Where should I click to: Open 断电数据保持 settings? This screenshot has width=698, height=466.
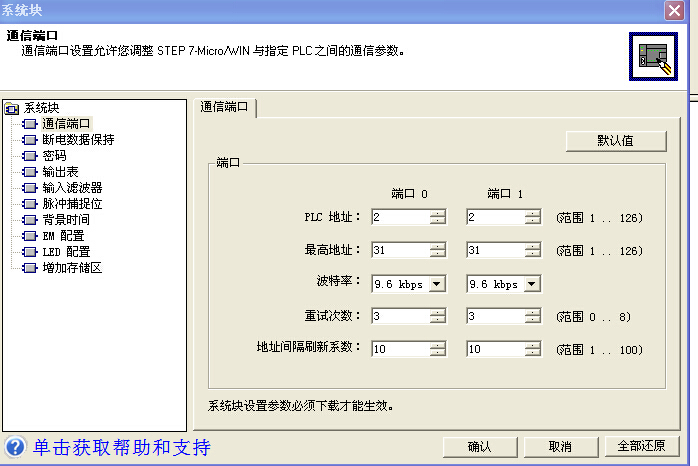click(x=78, y=140)
